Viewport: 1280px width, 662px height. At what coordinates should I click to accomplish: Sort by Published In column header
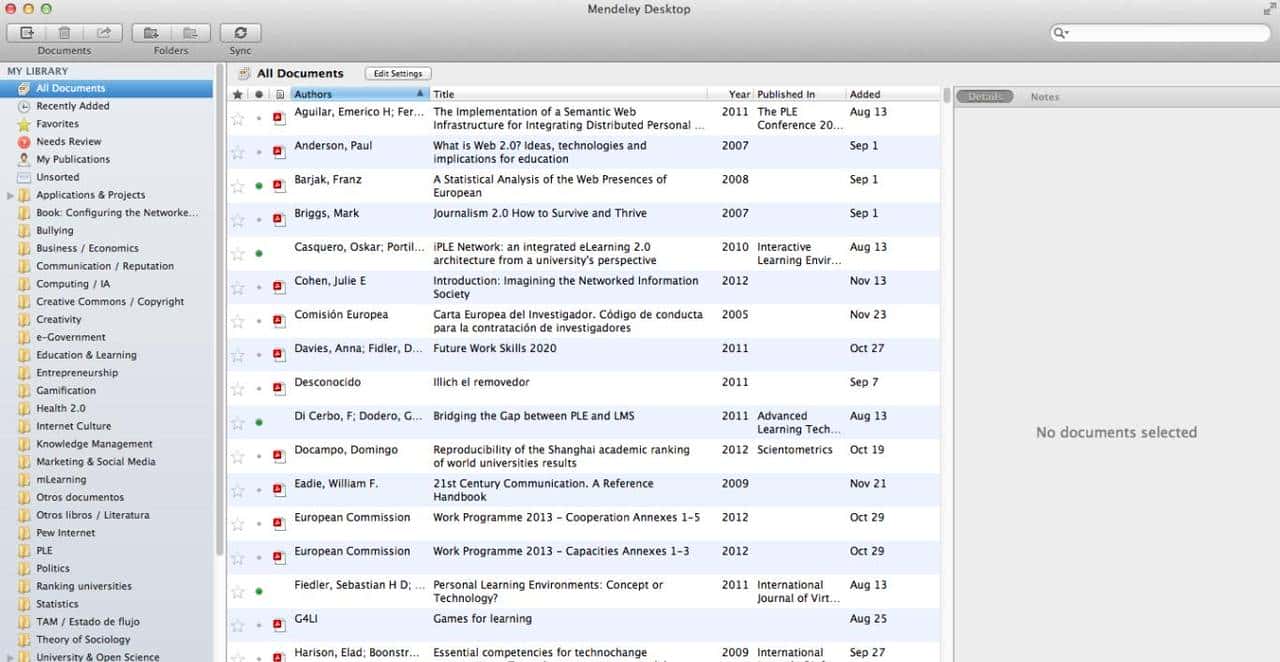[800, 94]
